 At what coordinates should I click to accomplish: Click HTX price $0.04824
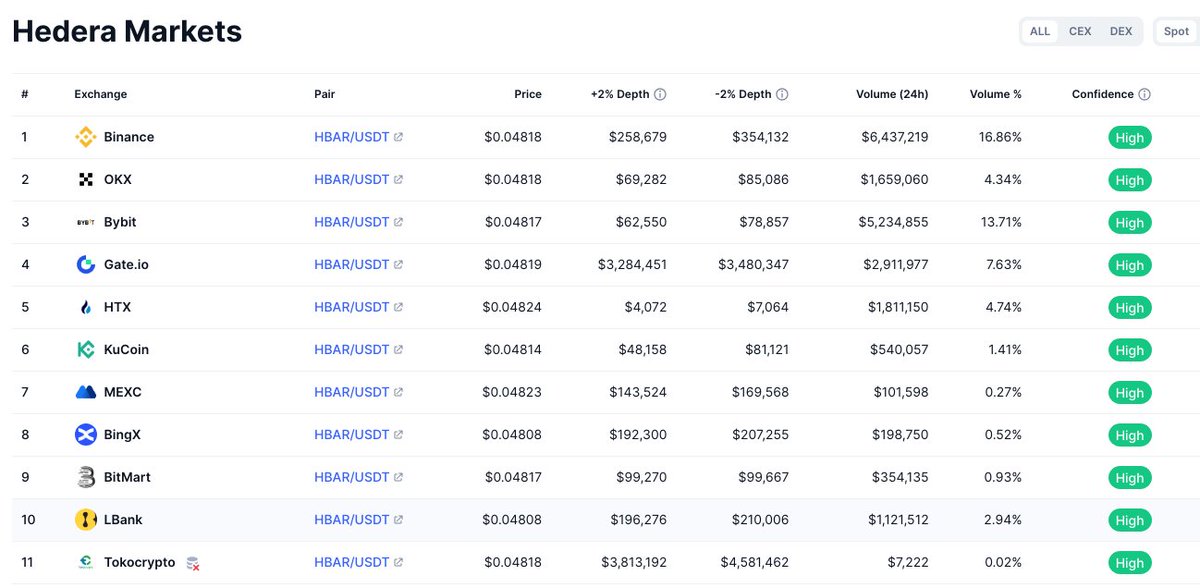[512, 307]
